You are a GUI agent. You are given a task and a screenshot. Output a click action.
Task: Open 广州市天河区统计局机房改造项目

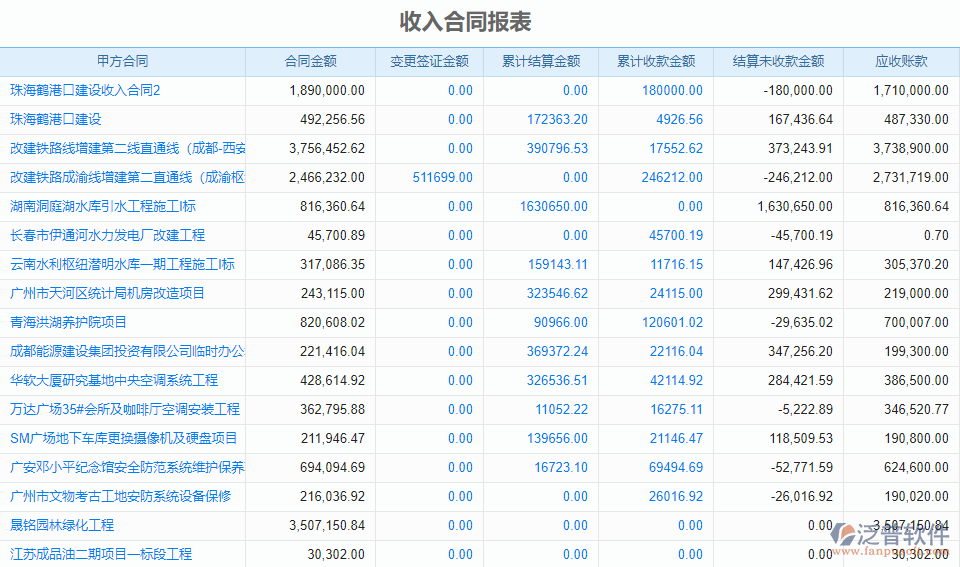pos(107,293)
